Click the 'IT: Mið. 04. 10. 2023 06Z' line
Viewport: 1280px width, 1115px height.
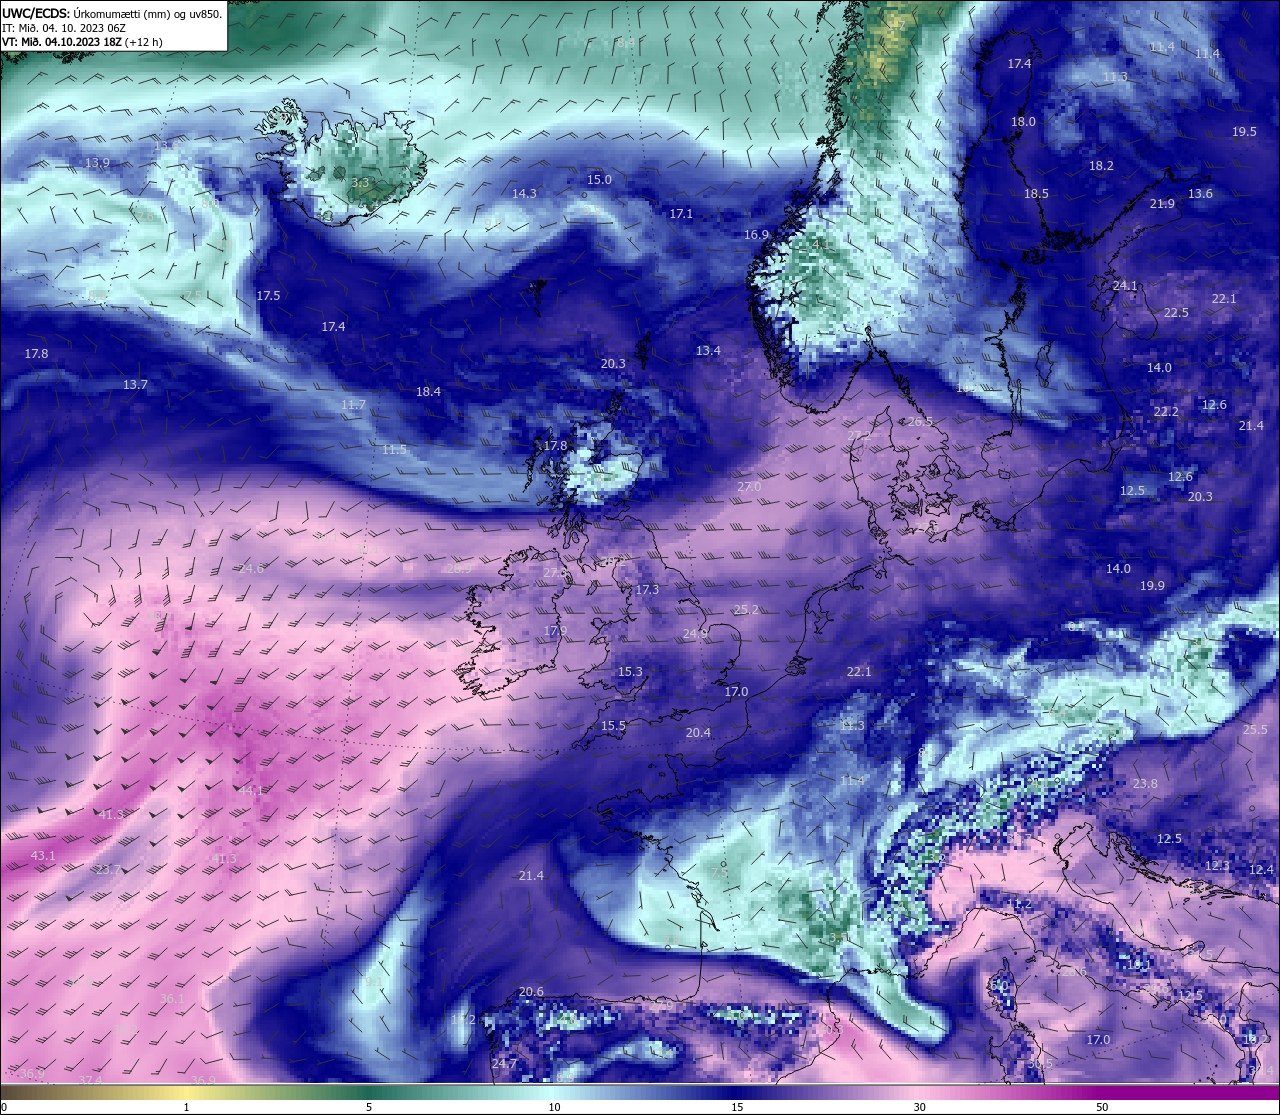pyautogui.click(x=64, y=28)
